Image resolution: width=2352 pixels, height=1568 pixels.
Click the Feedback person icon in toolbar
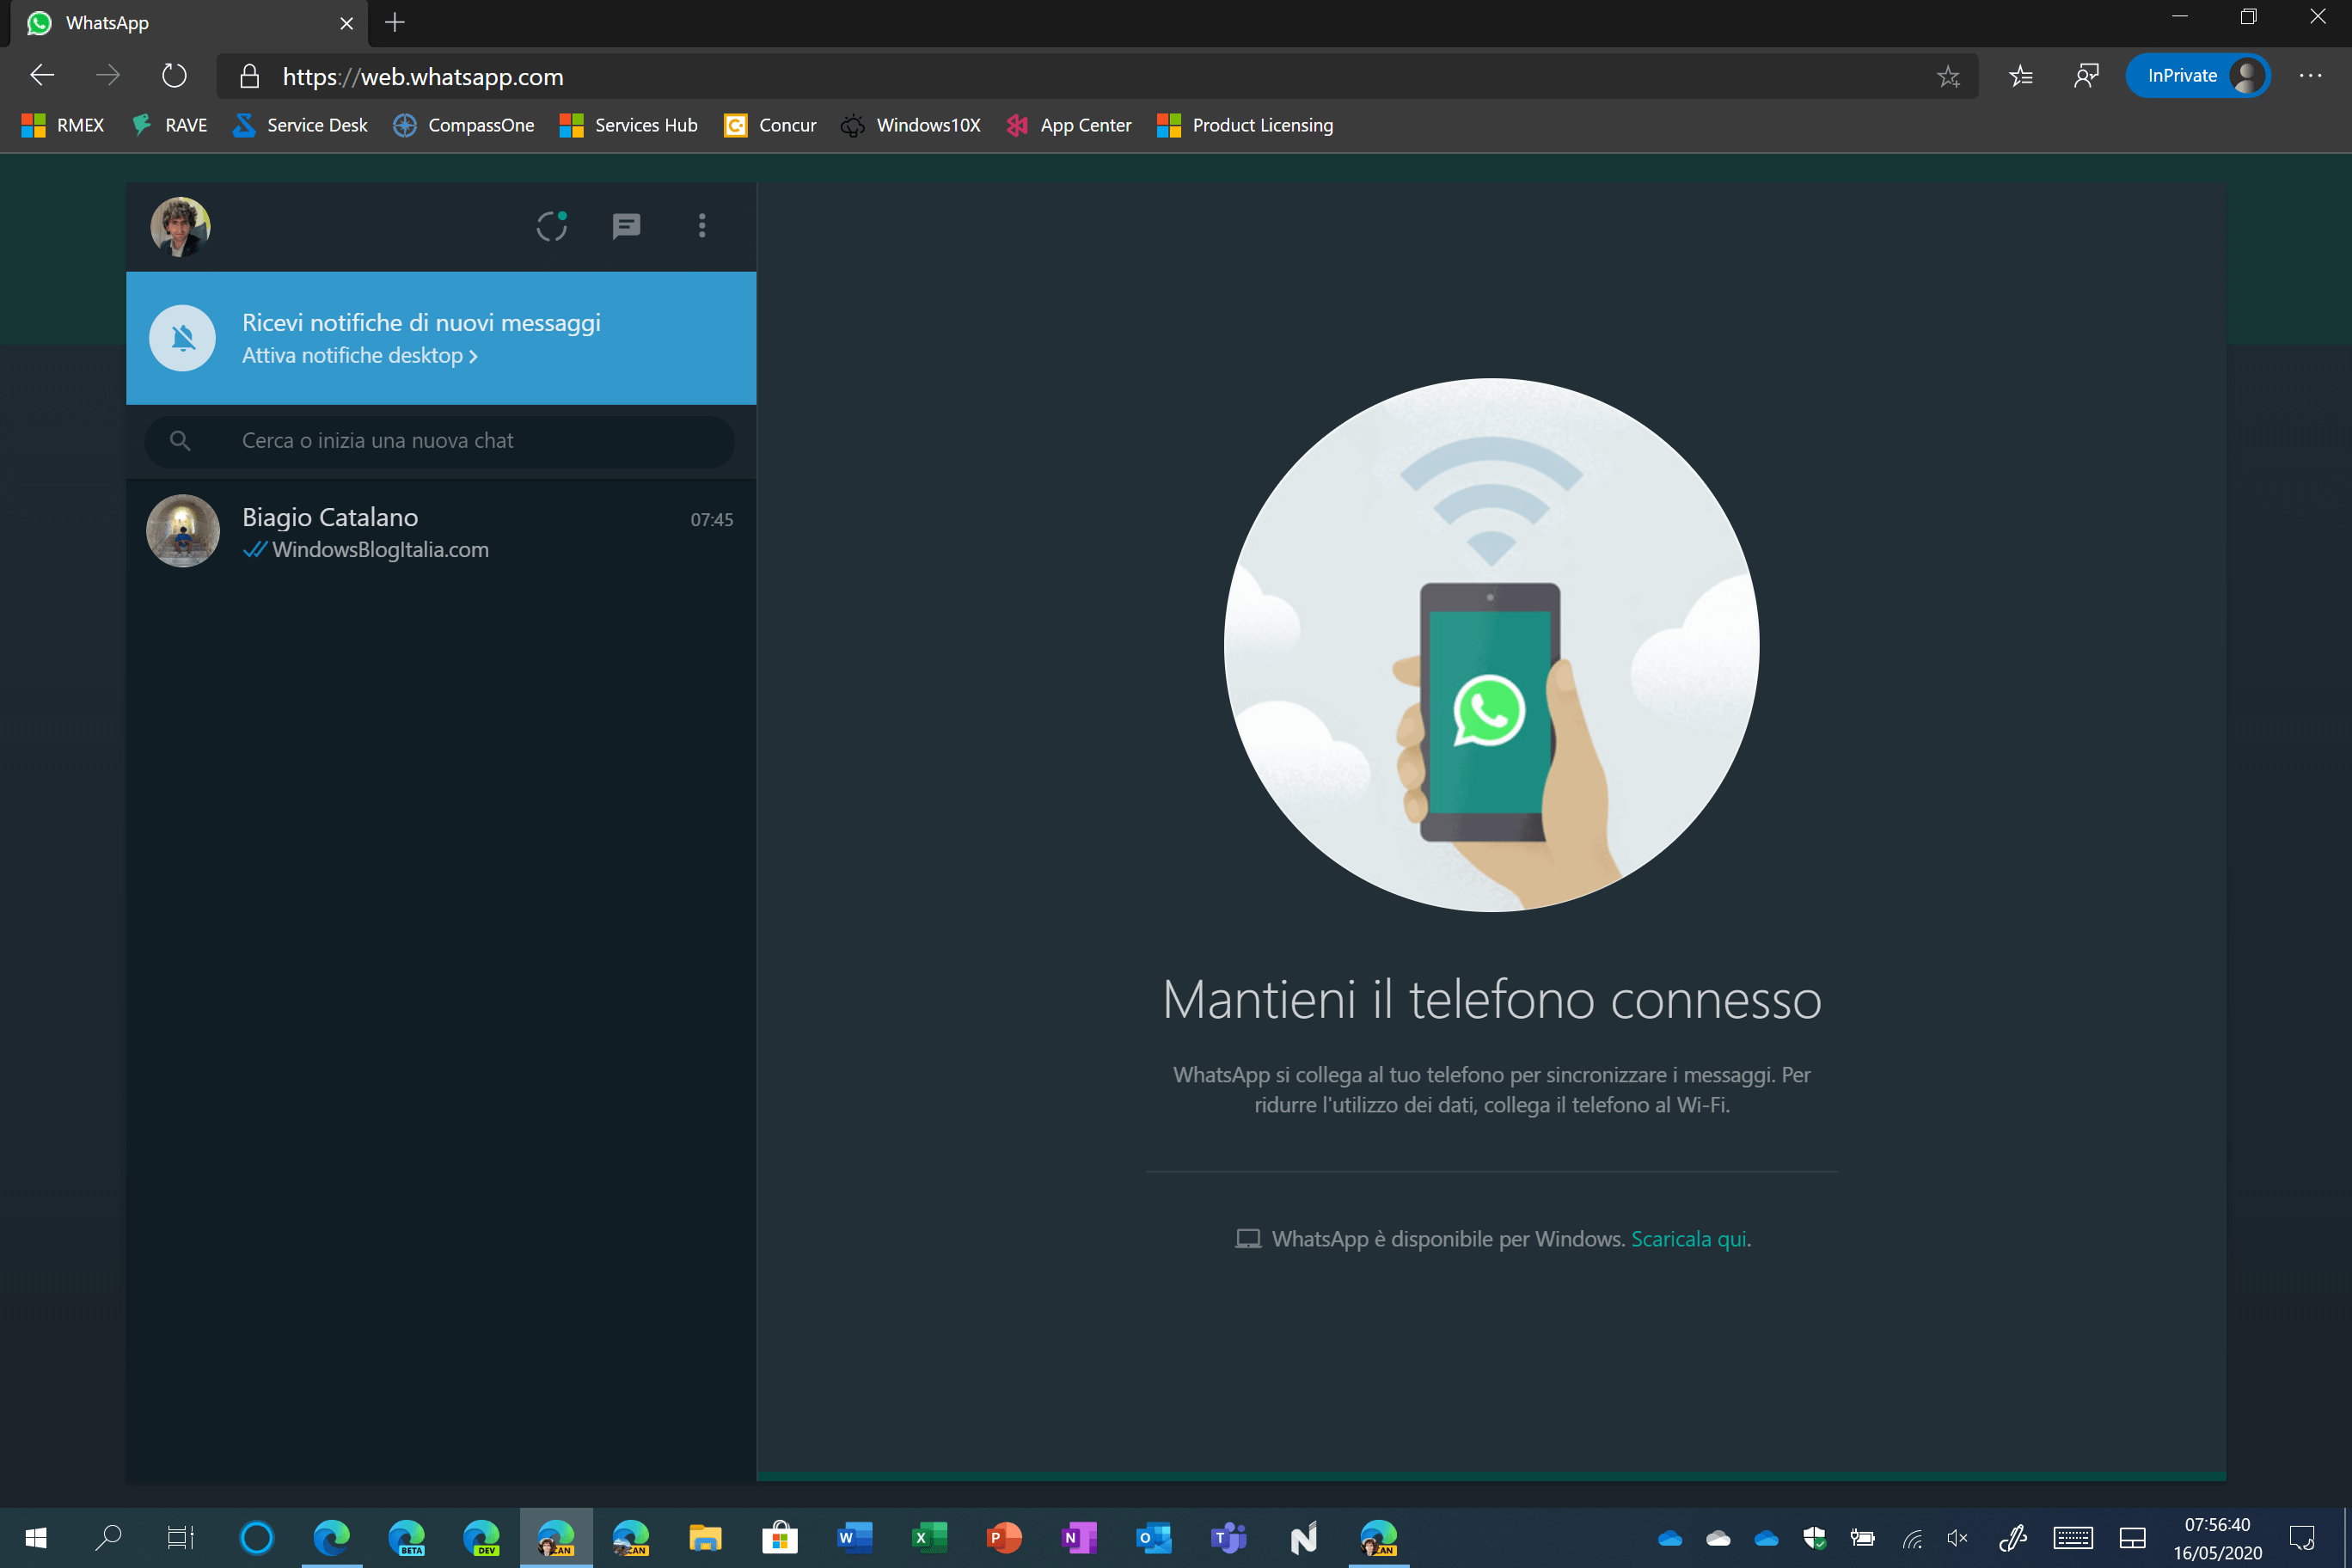click(x=2086, y=76)
